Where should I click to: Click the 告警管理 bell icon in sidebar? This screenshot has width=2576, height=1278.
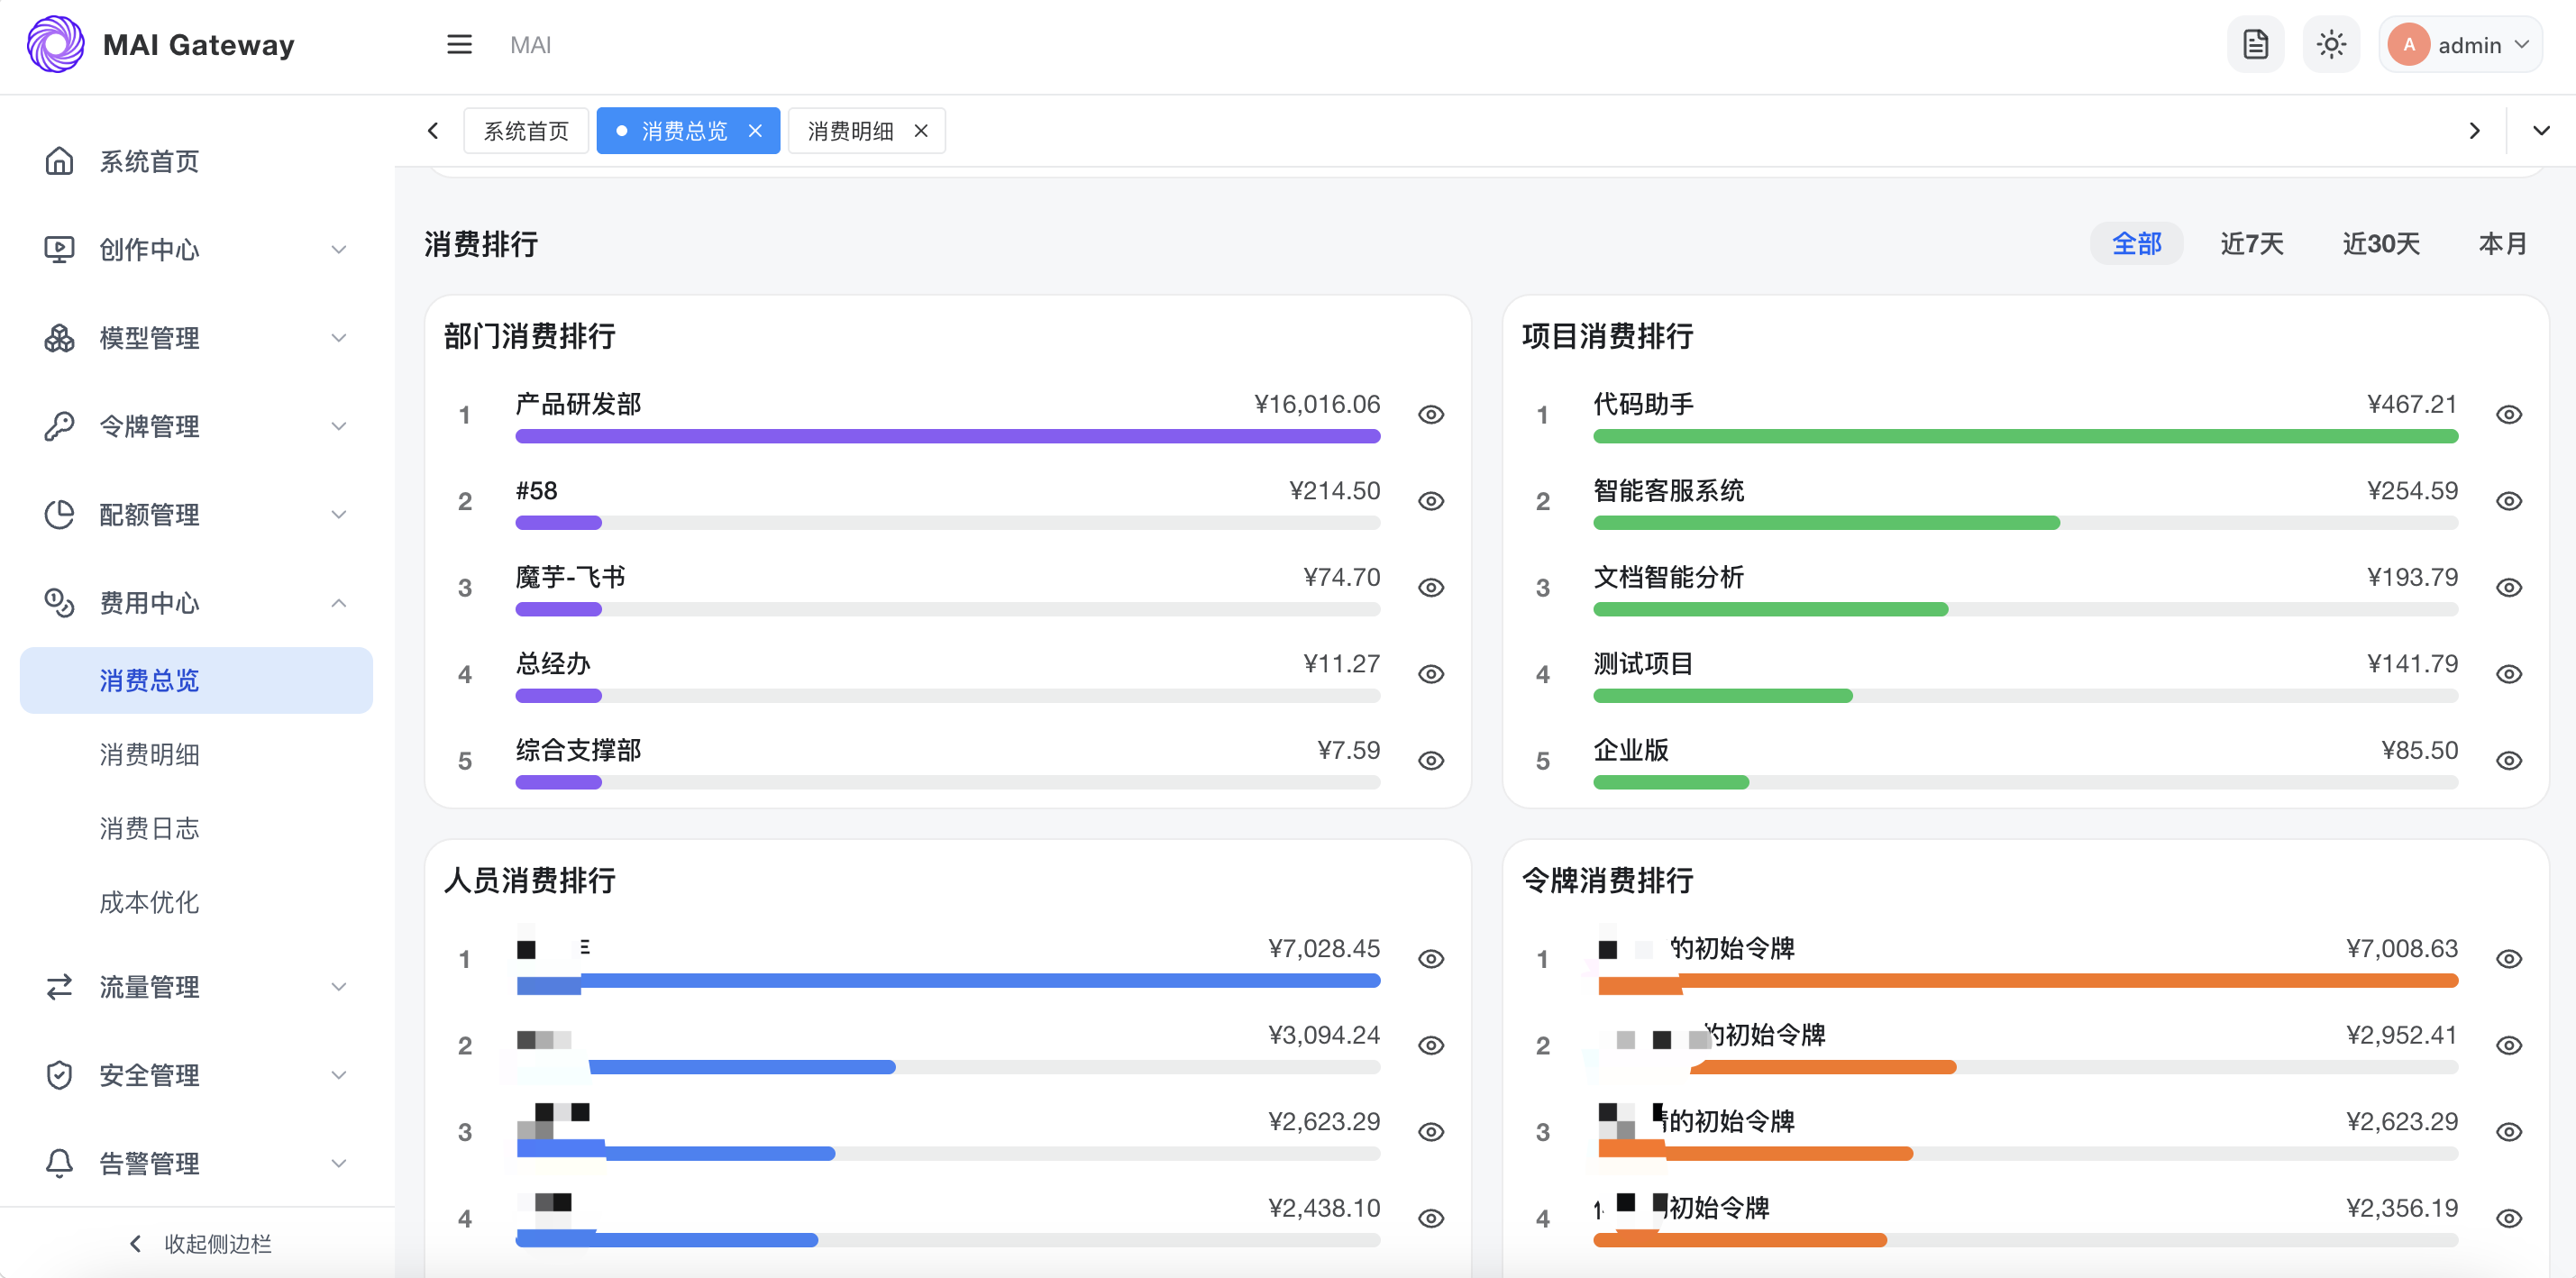[59, 1163]
